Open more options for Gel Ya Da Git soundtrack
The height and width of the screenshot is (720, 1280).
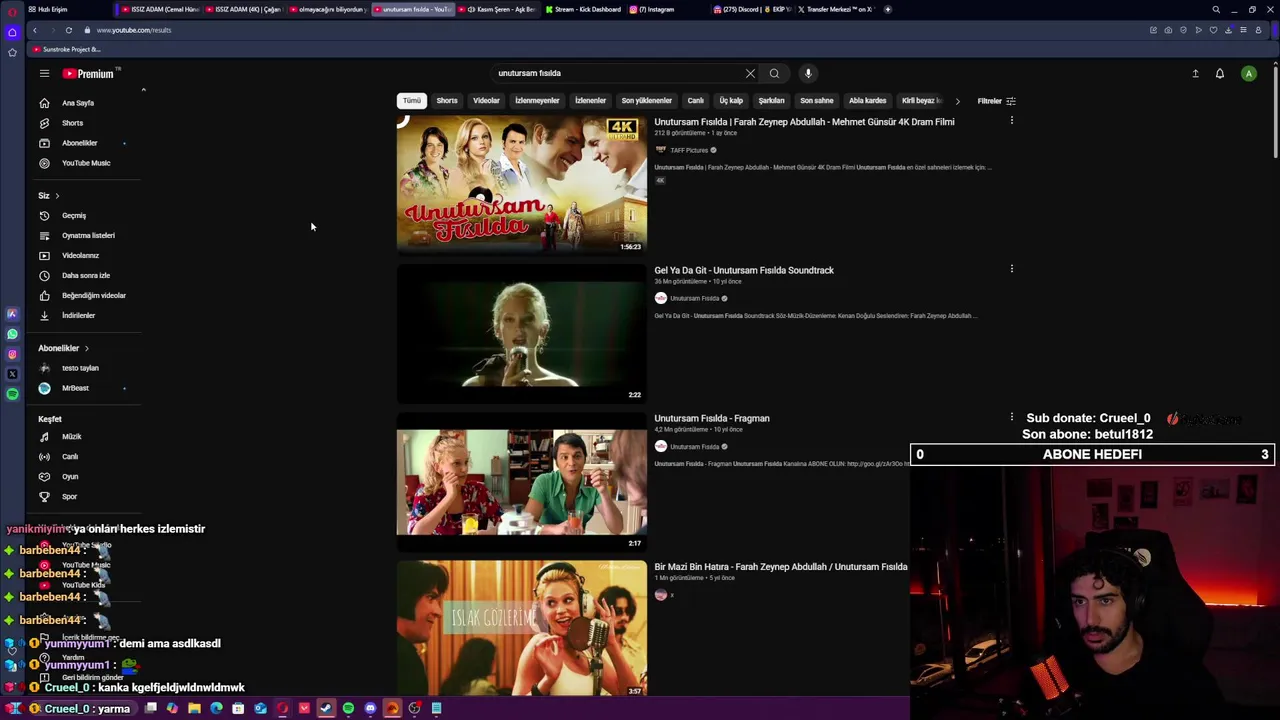click(1011, 269)
